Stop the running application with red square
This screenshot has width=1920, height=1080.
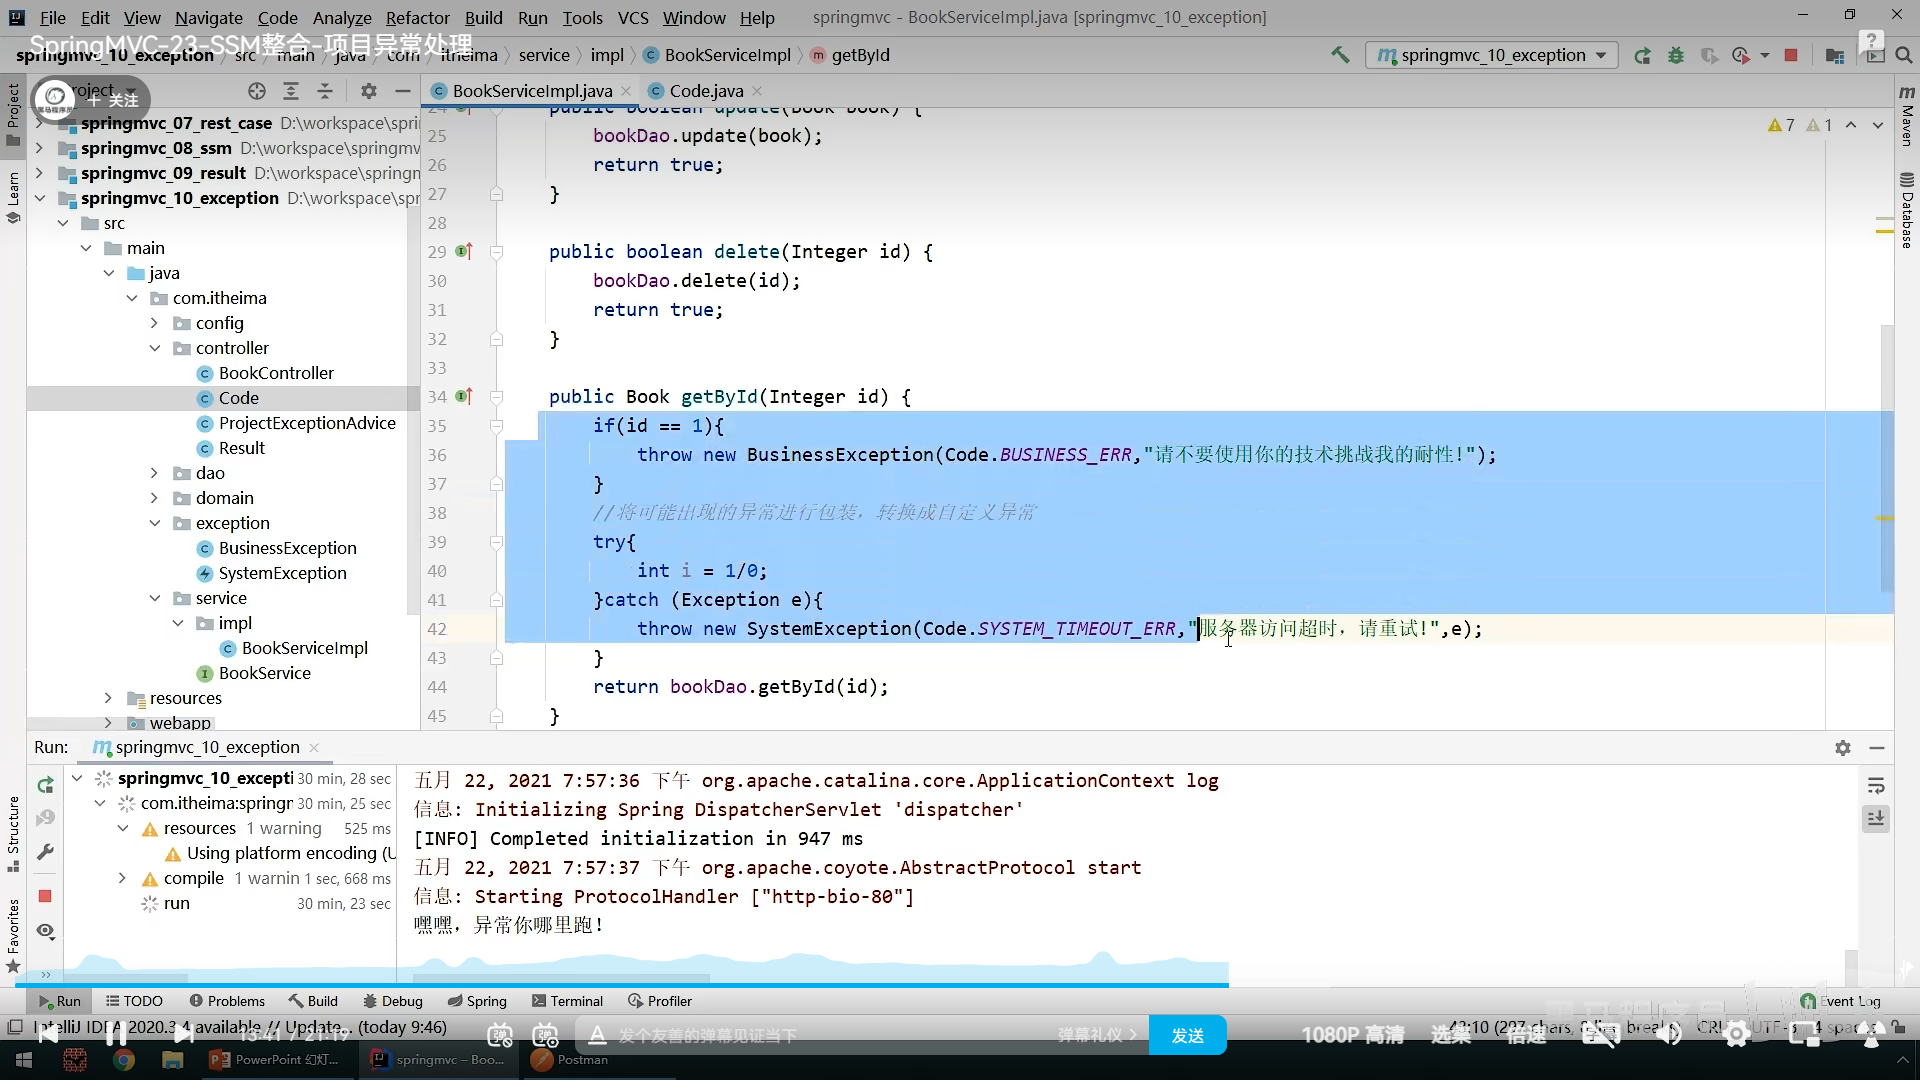pyautogui.click(x=1791, y=55)
